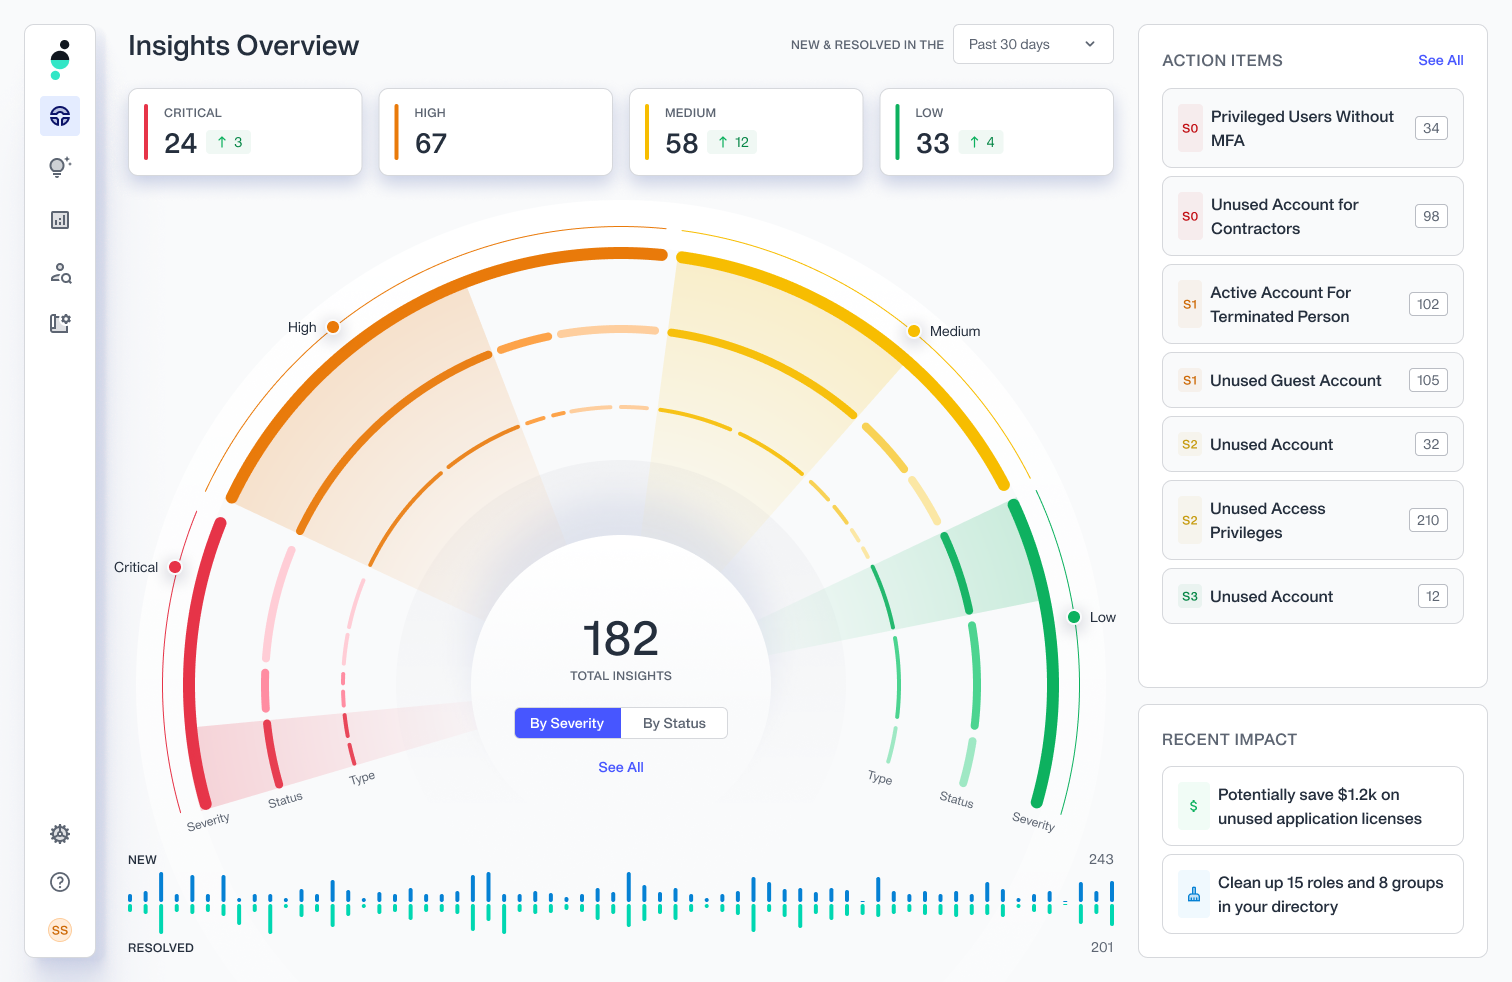1512x982 pixels.
Task: Open the bar chart reports sidebar icon
Action: point(60,220)
